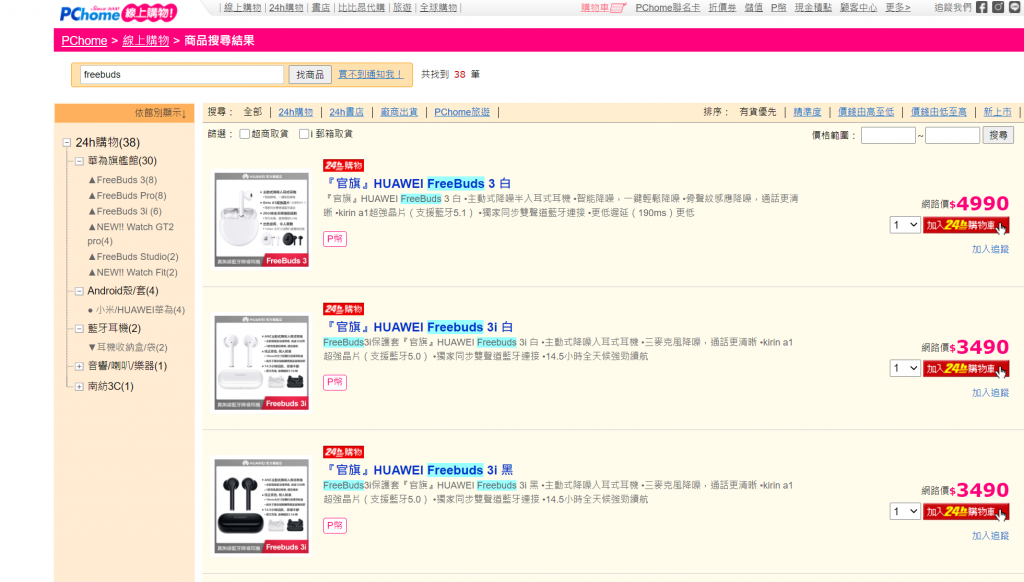This screenshot has width=1024, height=582.
Task: Click 24h購物 badge above Freebuds 3i 白
Action: 344,309
